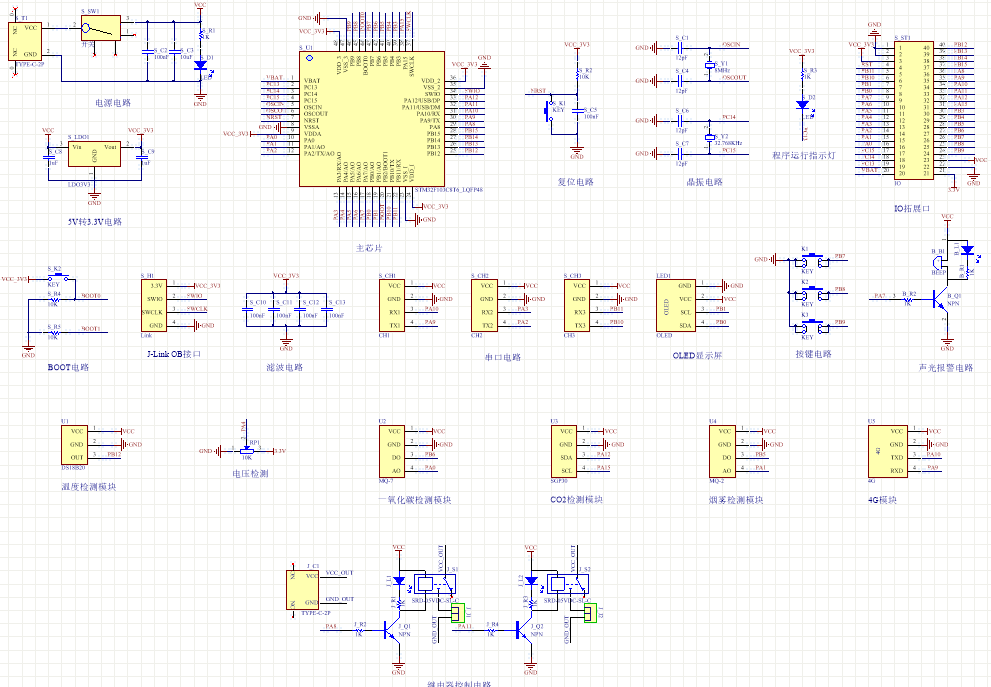The height and width of the screenshot is (687, 991).
Task: Click the '声光报警电路' section label
Action: coord(945,367)
